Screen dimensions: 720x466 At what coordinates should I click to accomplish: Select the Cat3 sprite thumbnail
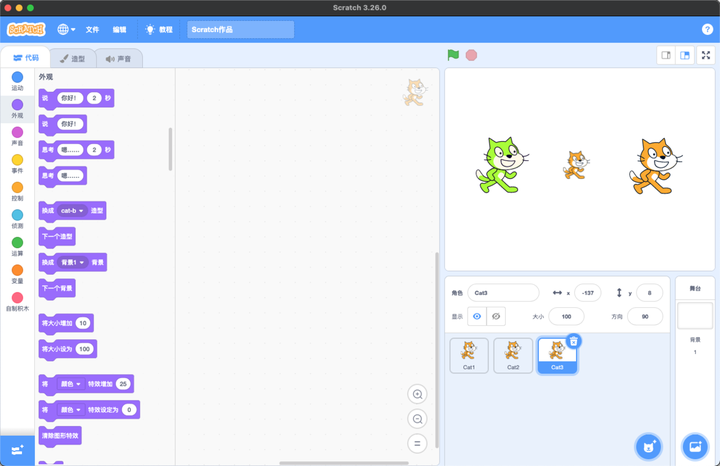click(557, 355)
